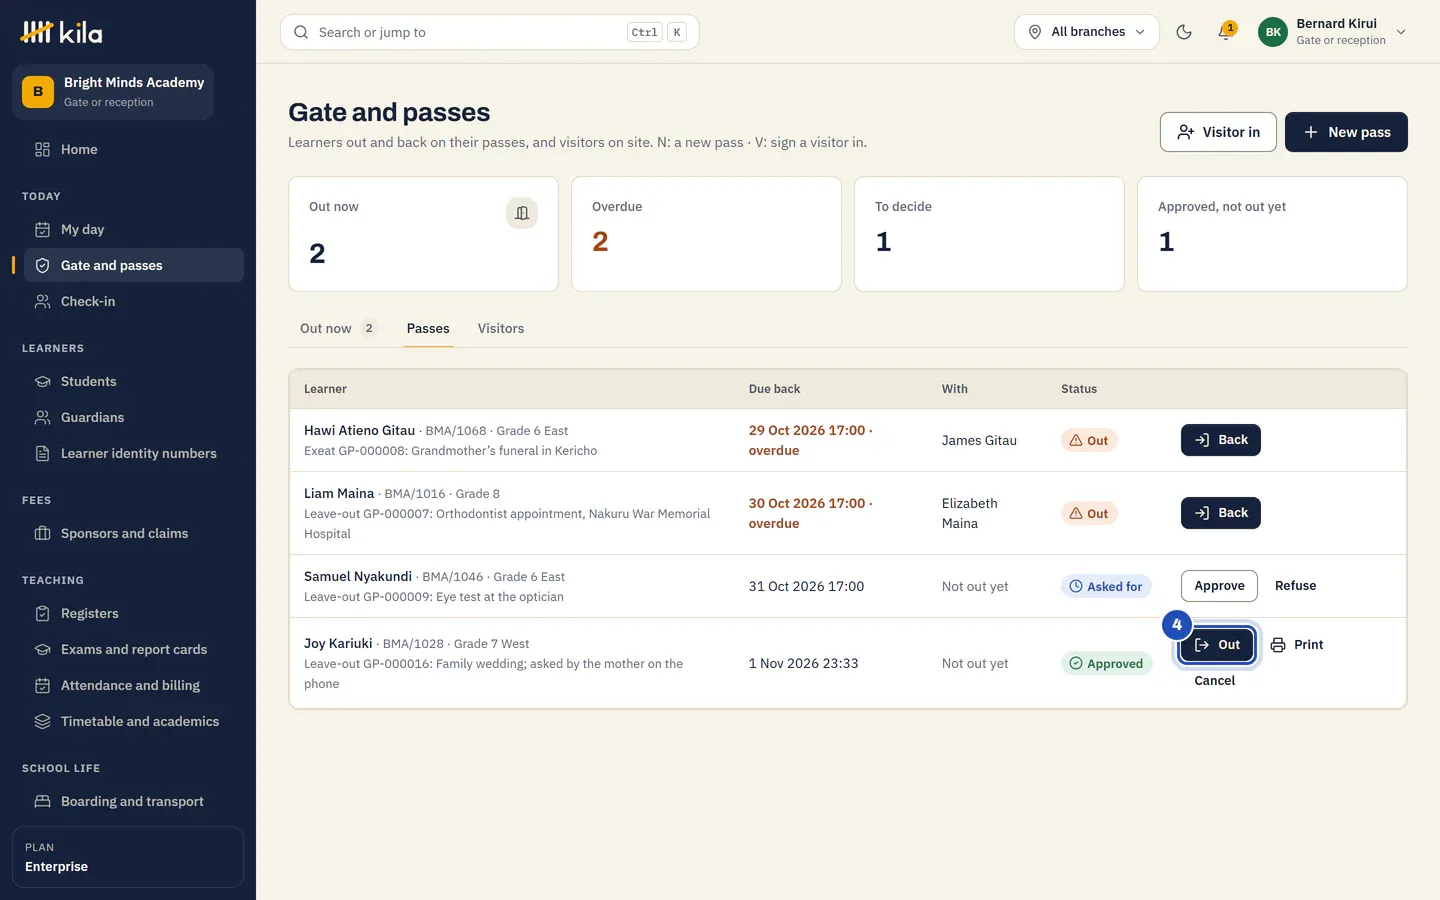The width and height of the screenshot is (1440, 900).
Task: Print Joy Kariuki's pass
Action: [x=1297, y=645]
